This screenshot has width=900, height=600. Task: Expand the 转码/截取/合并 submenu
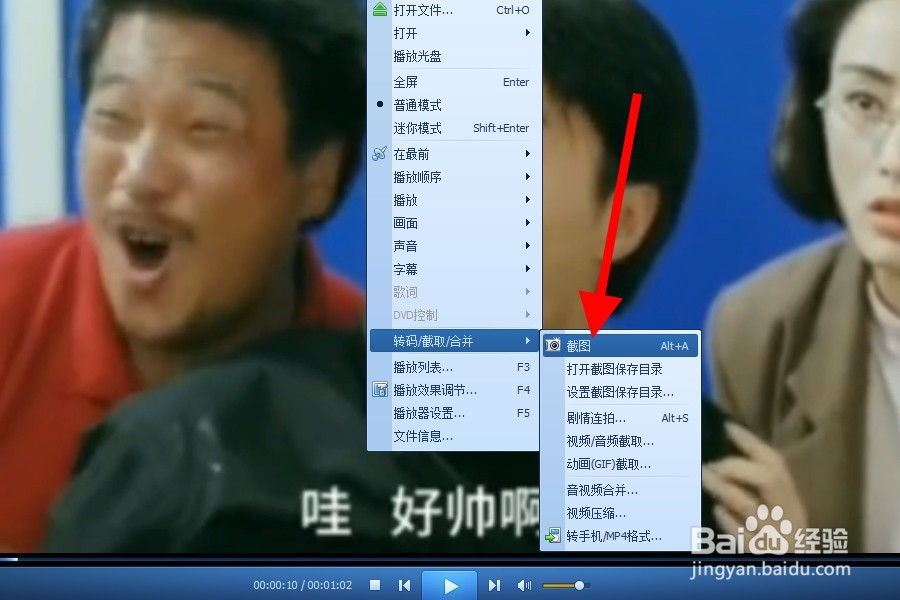pos(453,341)
